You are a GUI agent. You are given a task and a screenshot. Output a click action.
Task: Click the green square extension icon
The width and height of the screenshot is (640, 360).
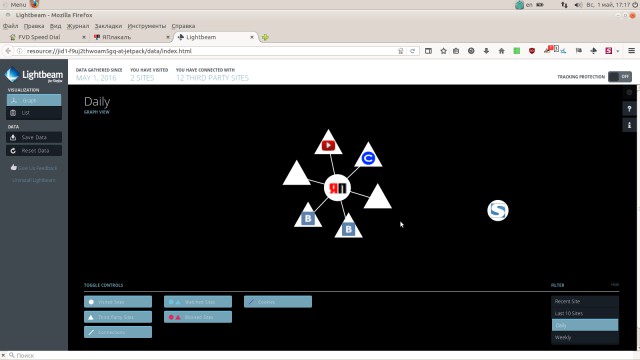(x=517, y=51)
